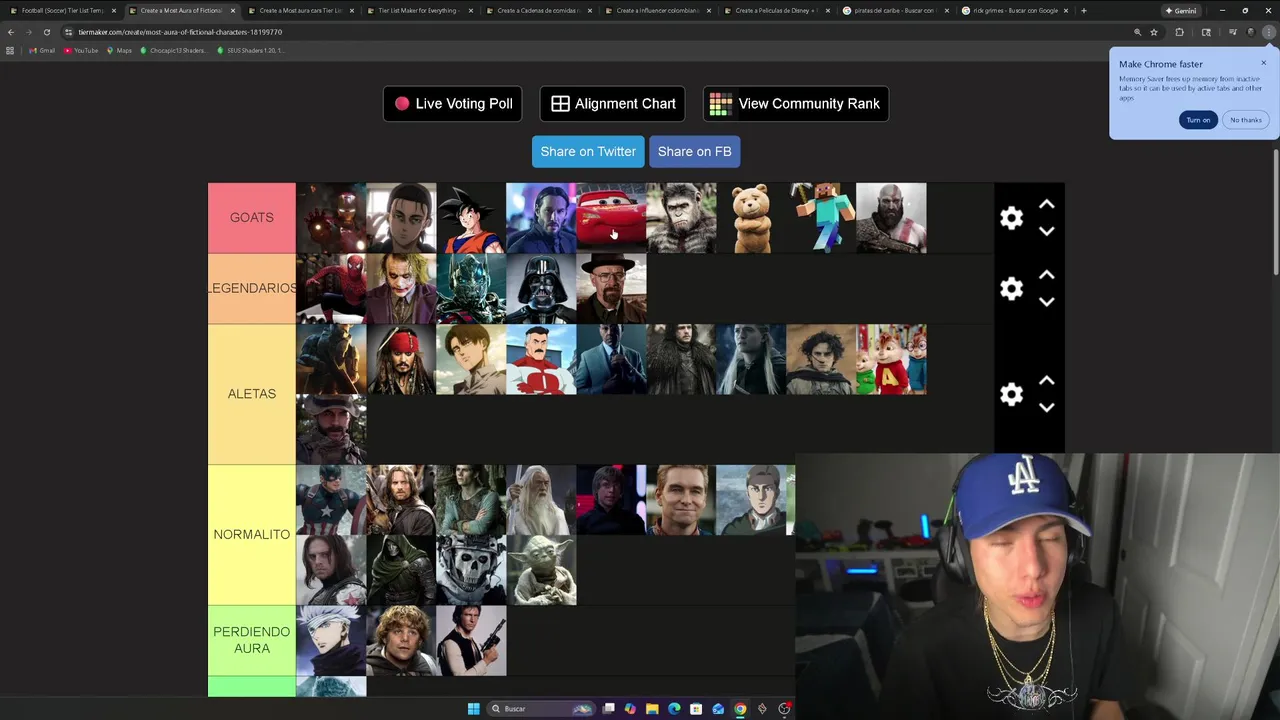Click Minecraft Steve image

pos(821,218)
